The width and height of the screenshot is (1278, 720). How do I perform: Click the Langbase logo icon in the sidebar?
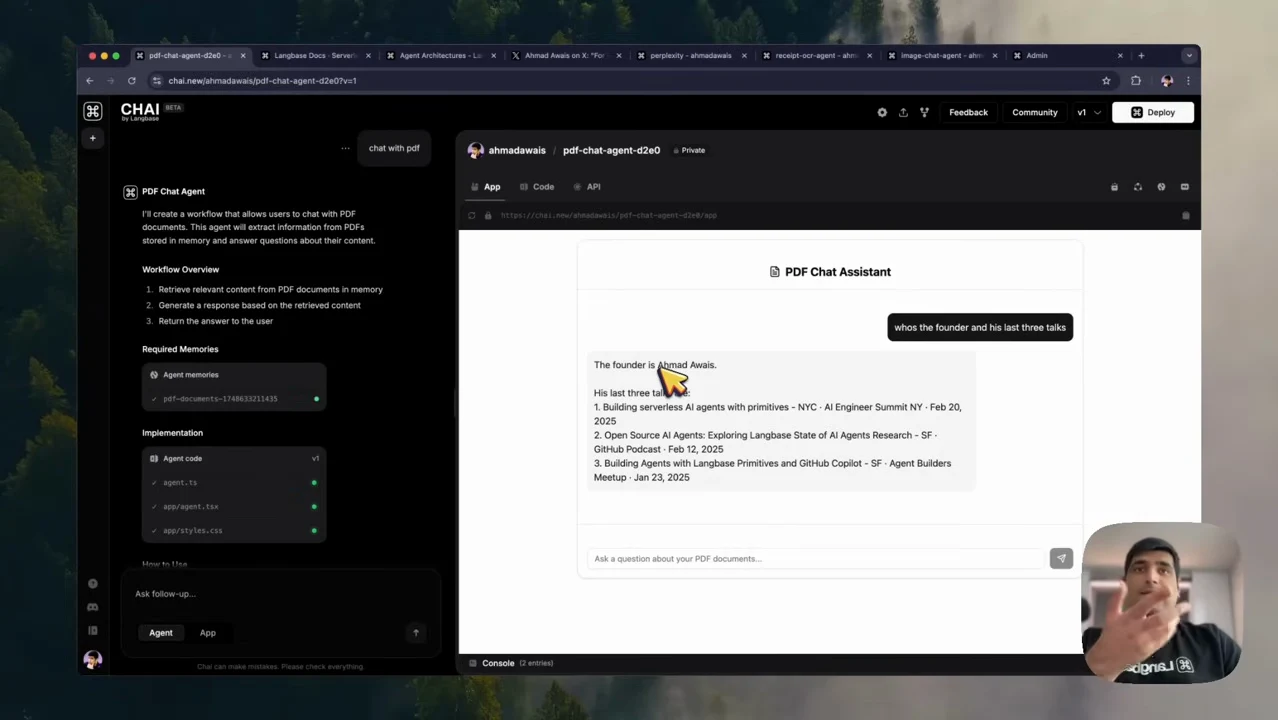tap(93, 112)
